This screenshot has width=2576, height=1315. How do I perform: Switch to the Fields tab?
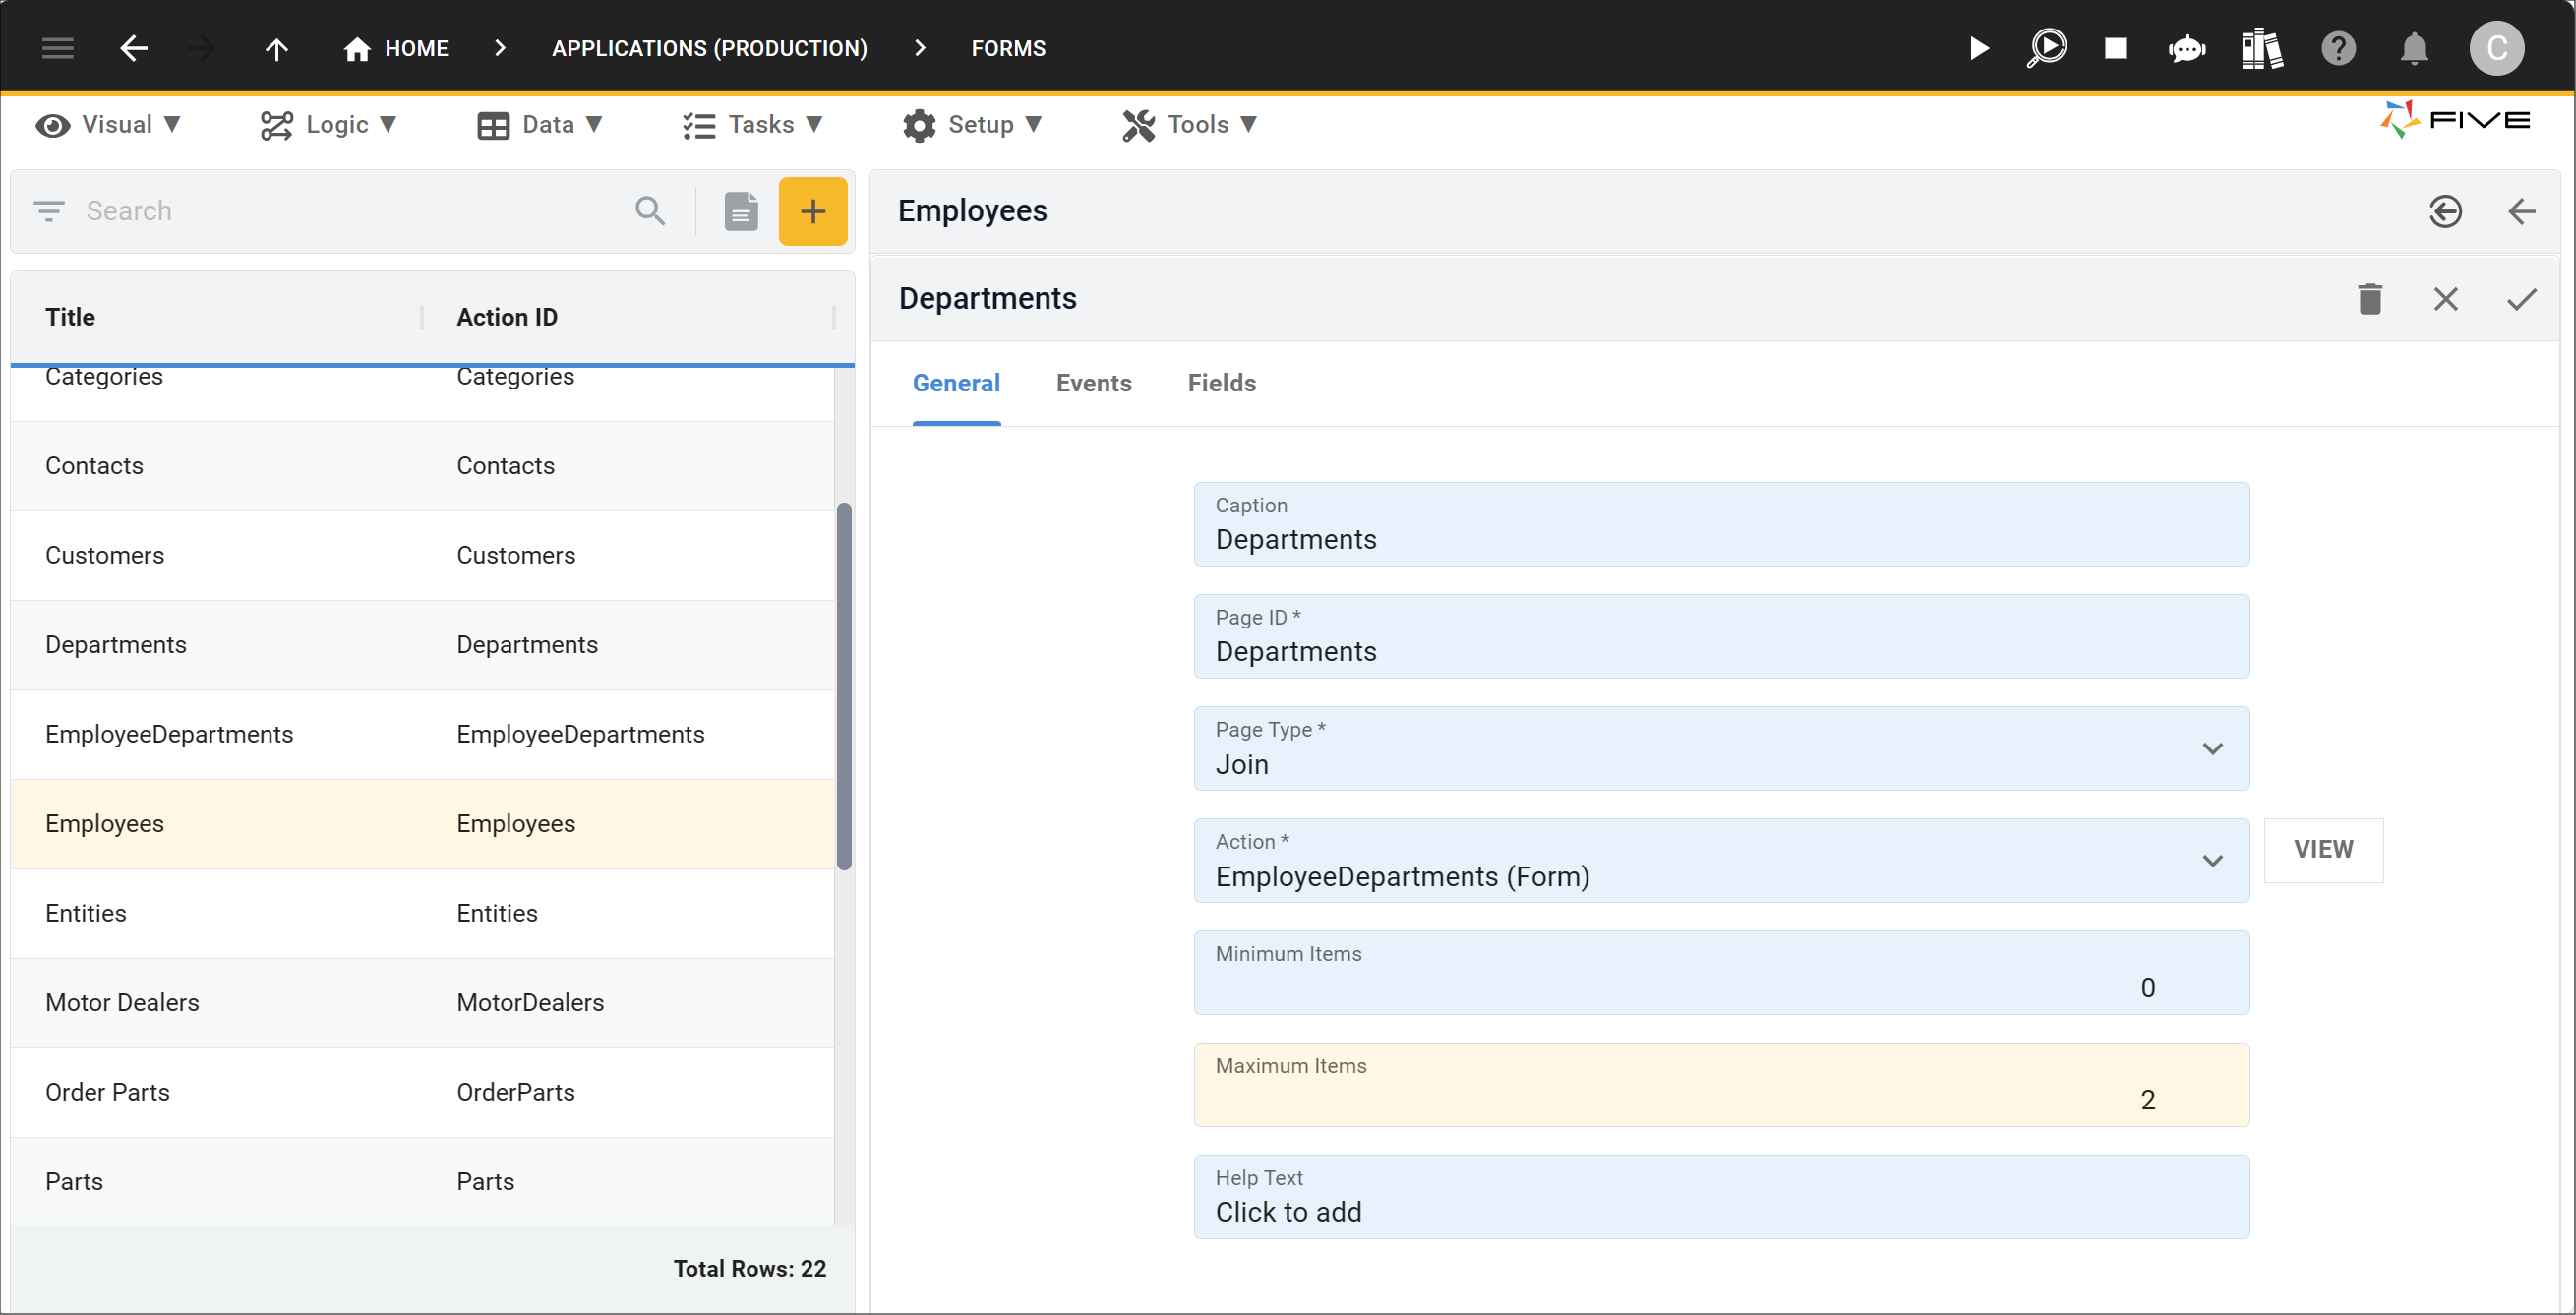(1221, 384)
